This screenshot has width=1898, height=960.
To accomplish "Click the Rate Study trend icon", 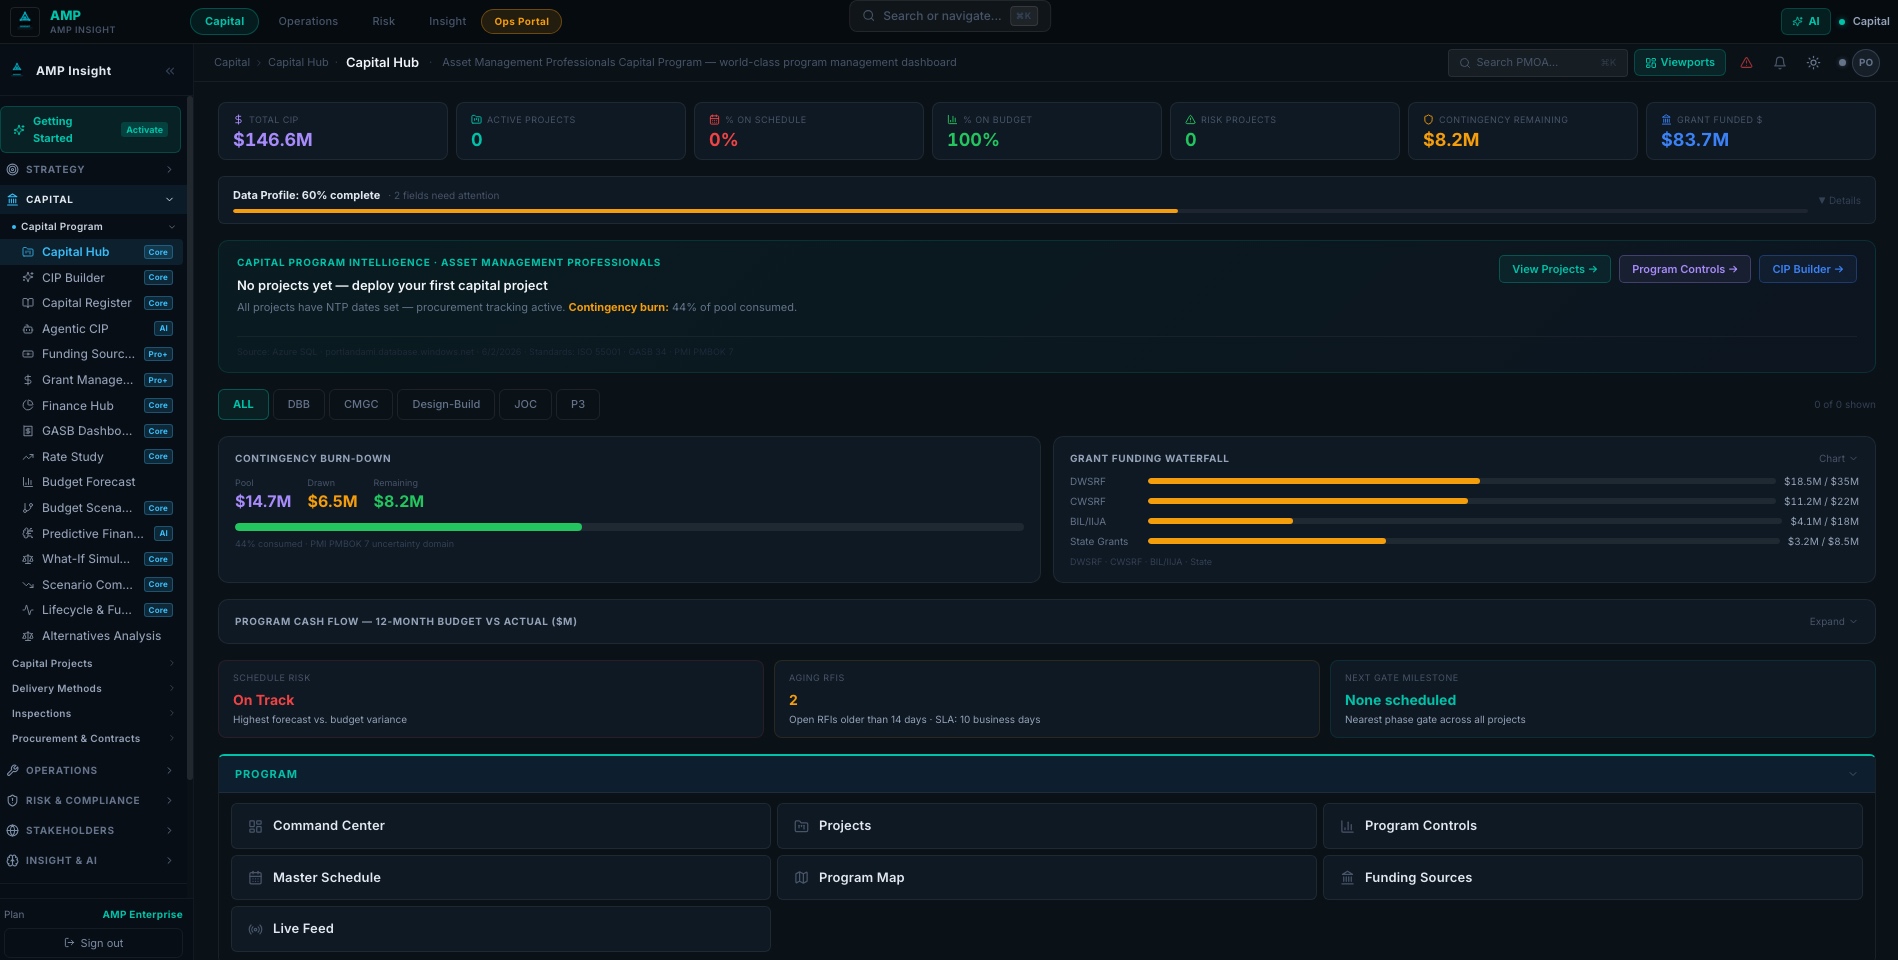I will [28, 457].
